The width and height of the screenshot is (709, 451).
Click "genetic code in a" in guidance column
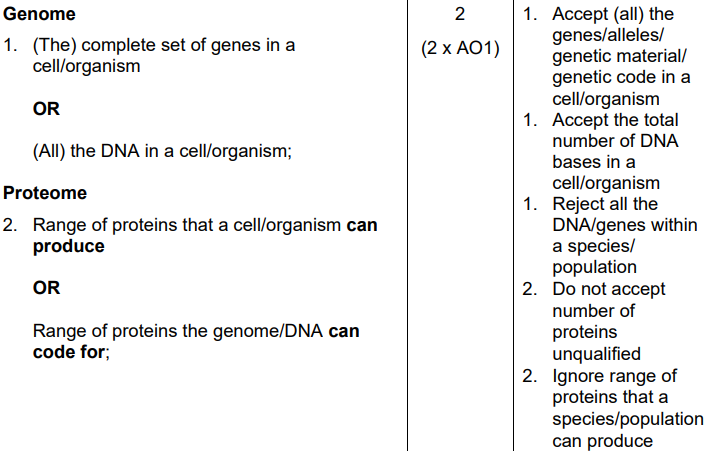(x=620, y=78)
